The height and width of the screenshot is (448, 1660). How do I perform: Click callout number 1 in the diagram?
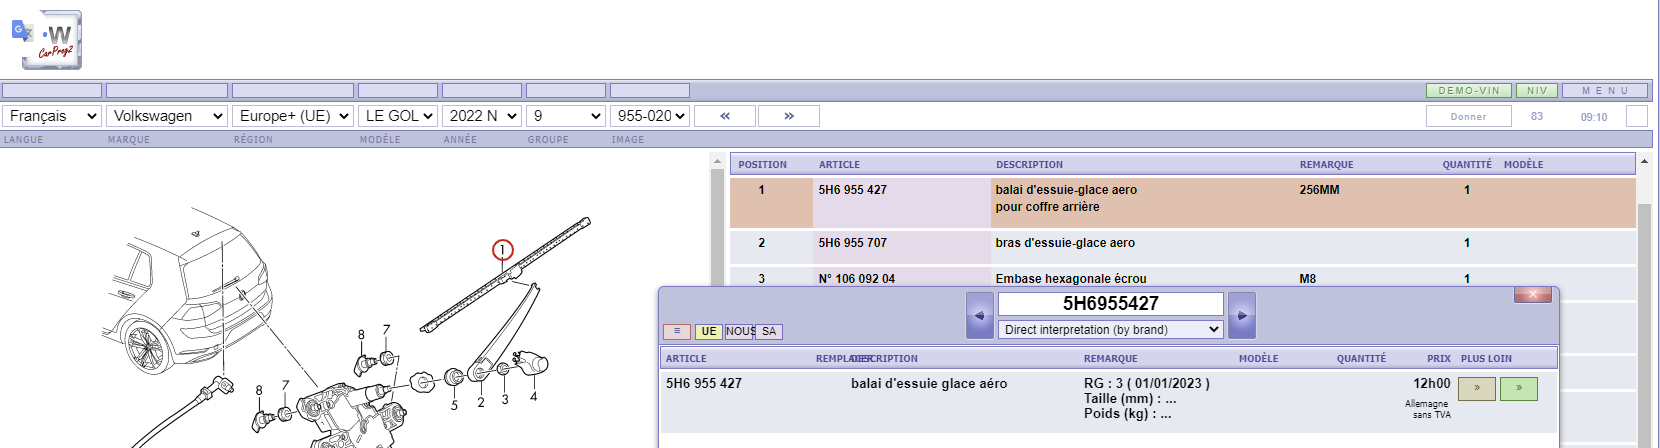coord(503,250)
